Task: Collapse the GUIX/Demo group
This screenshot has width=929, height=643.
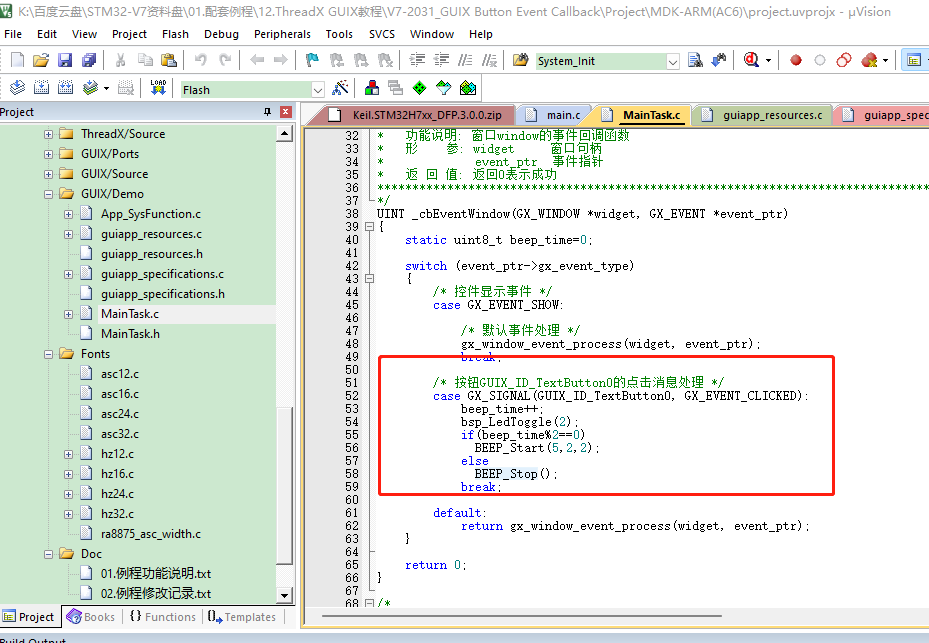Action: click(49, 194)
